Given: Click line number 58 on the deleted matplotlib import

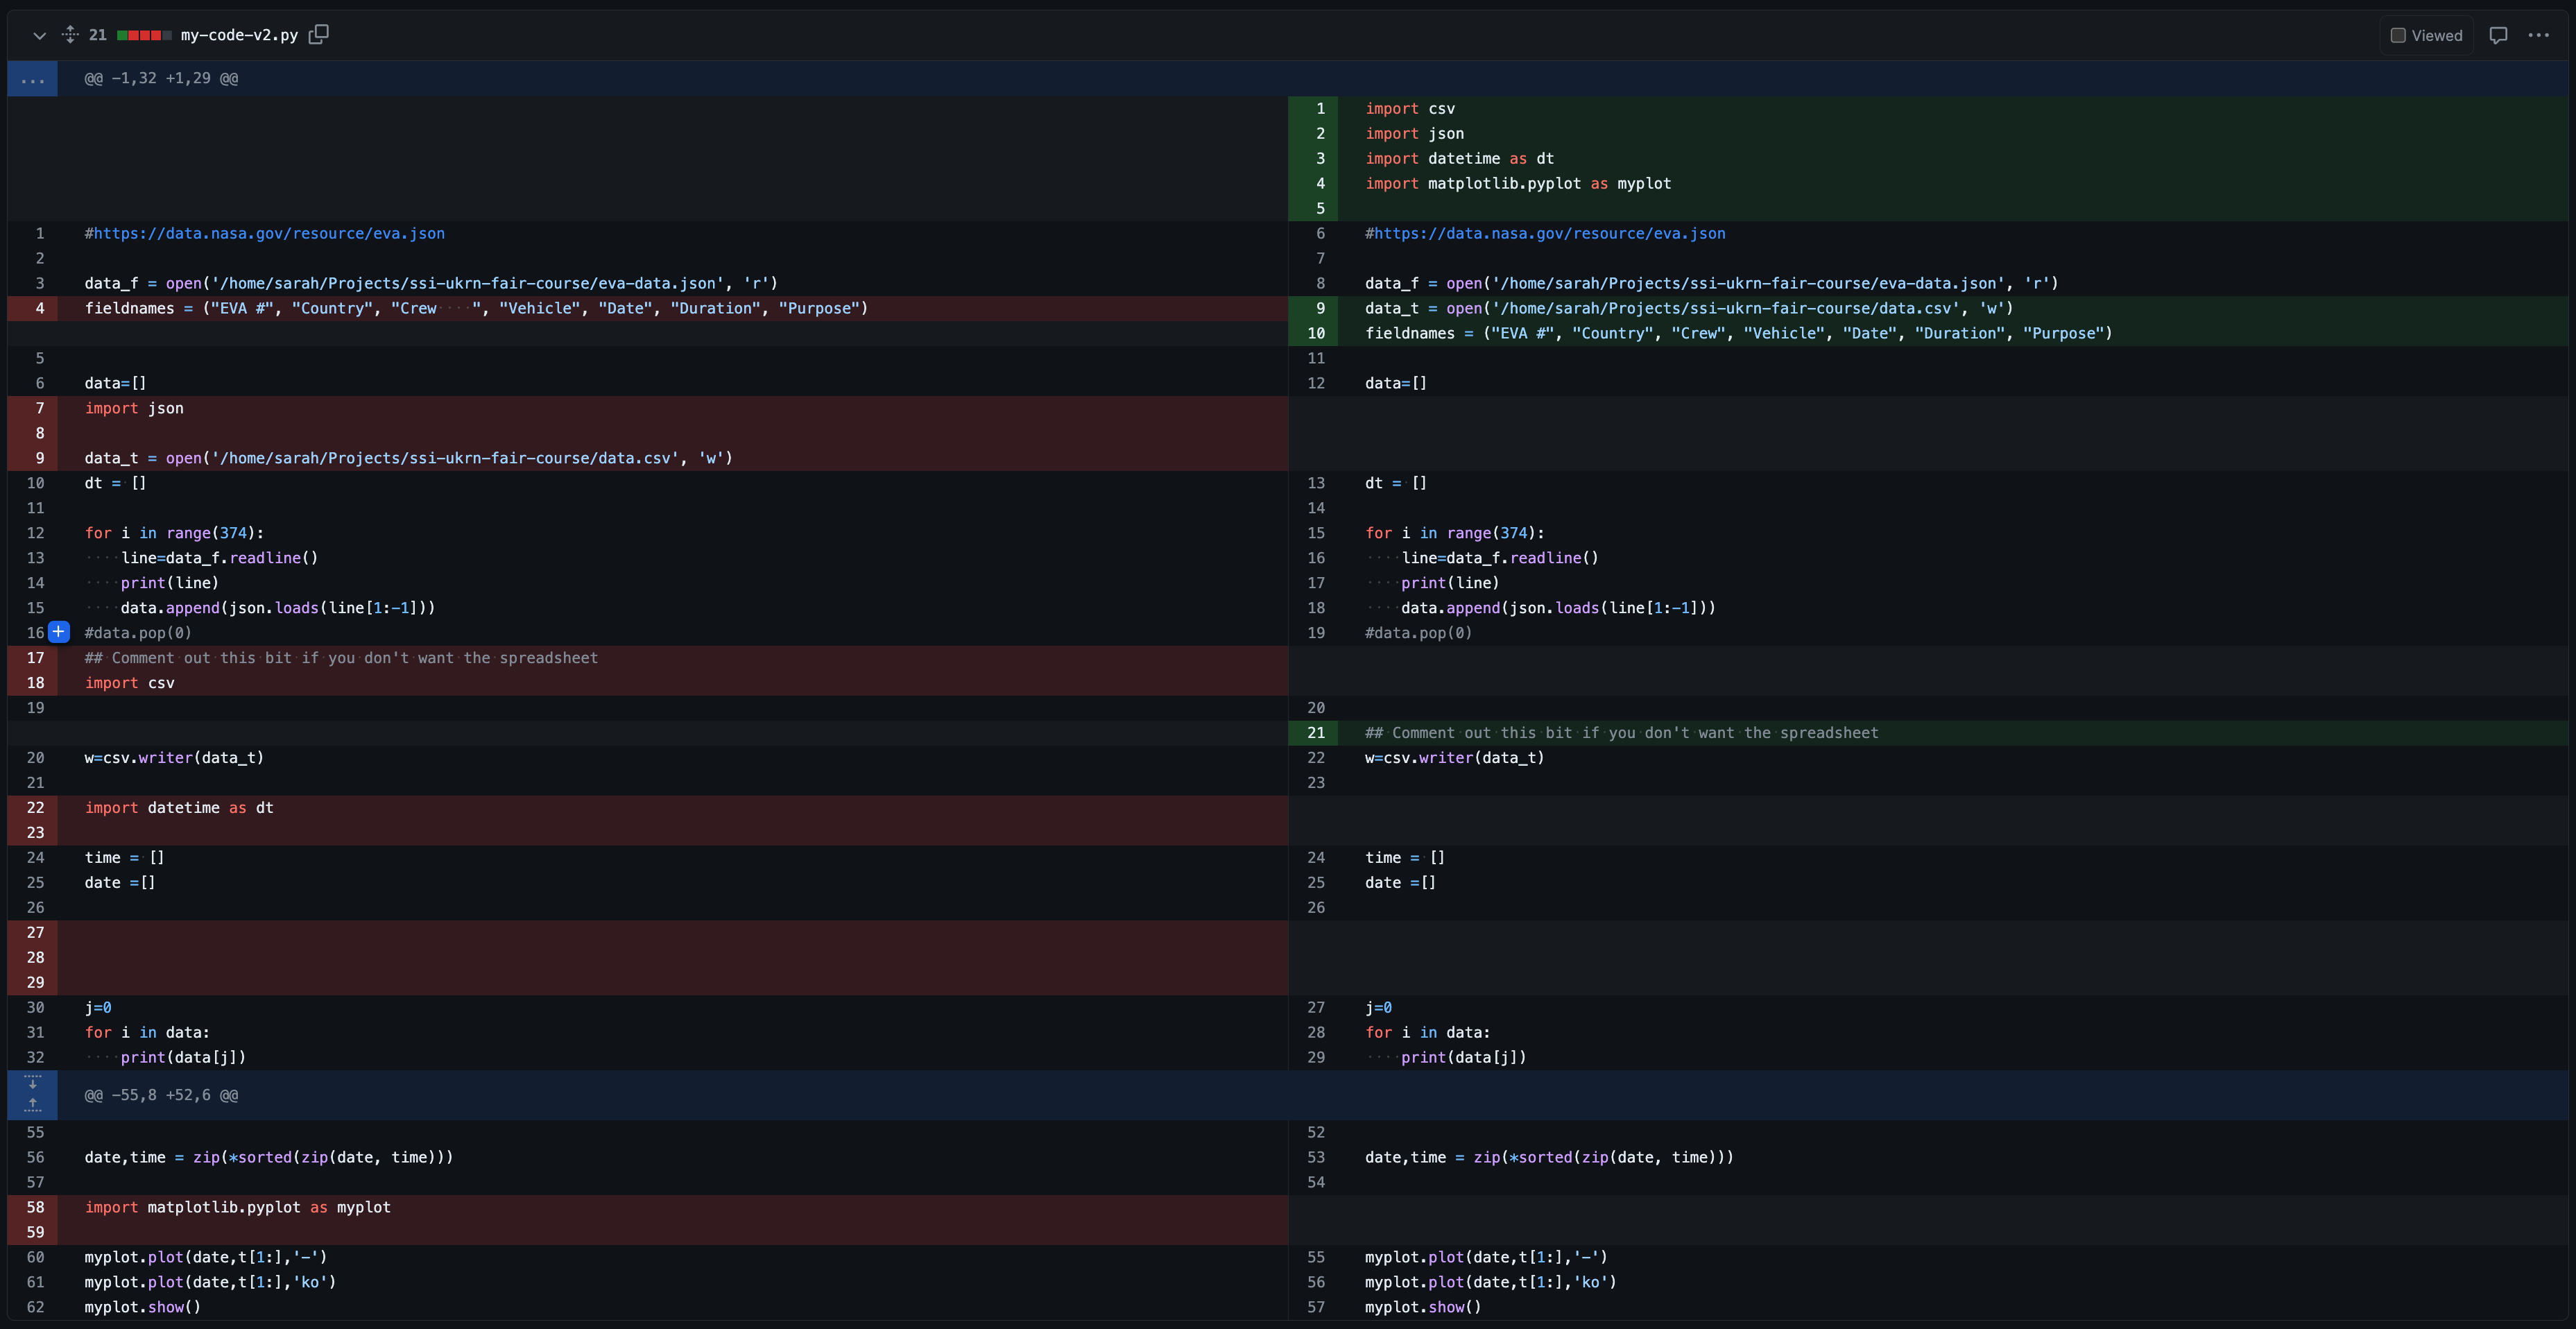Looking at the screenshot, I should pyautogui.click(x=36, y=1207).
